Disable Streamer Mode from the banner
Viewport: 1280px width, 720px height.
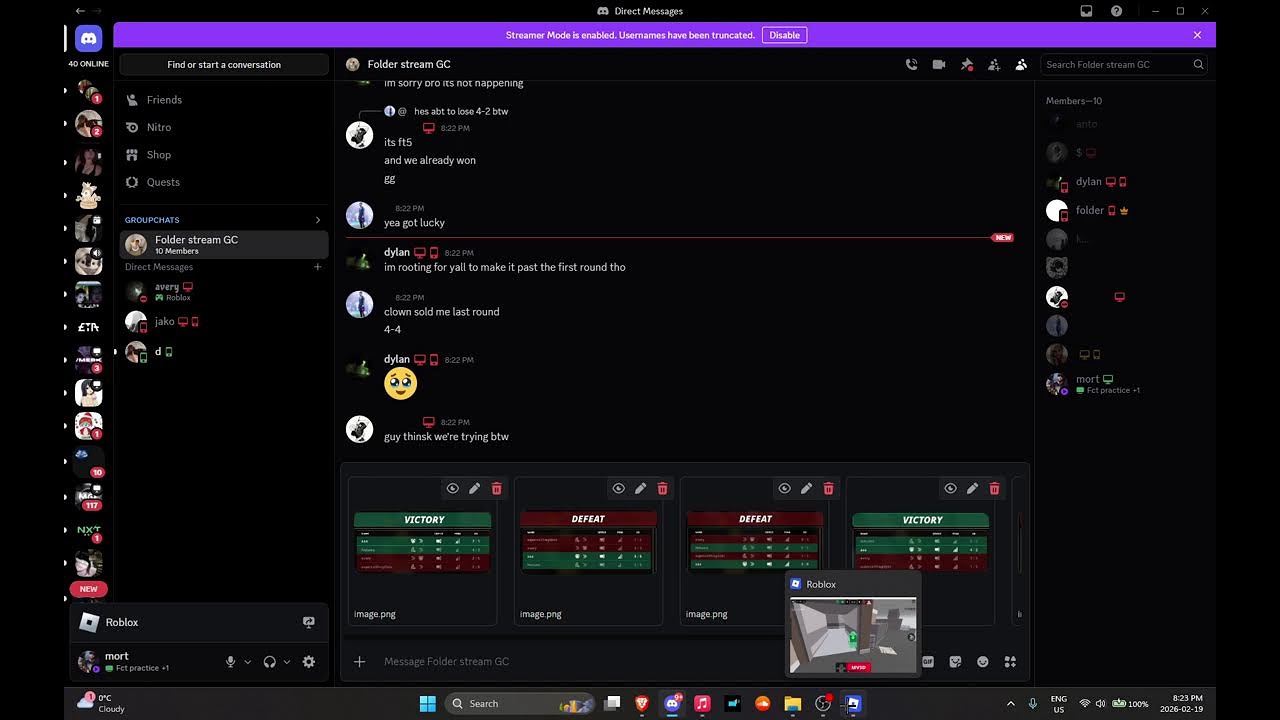784,35
